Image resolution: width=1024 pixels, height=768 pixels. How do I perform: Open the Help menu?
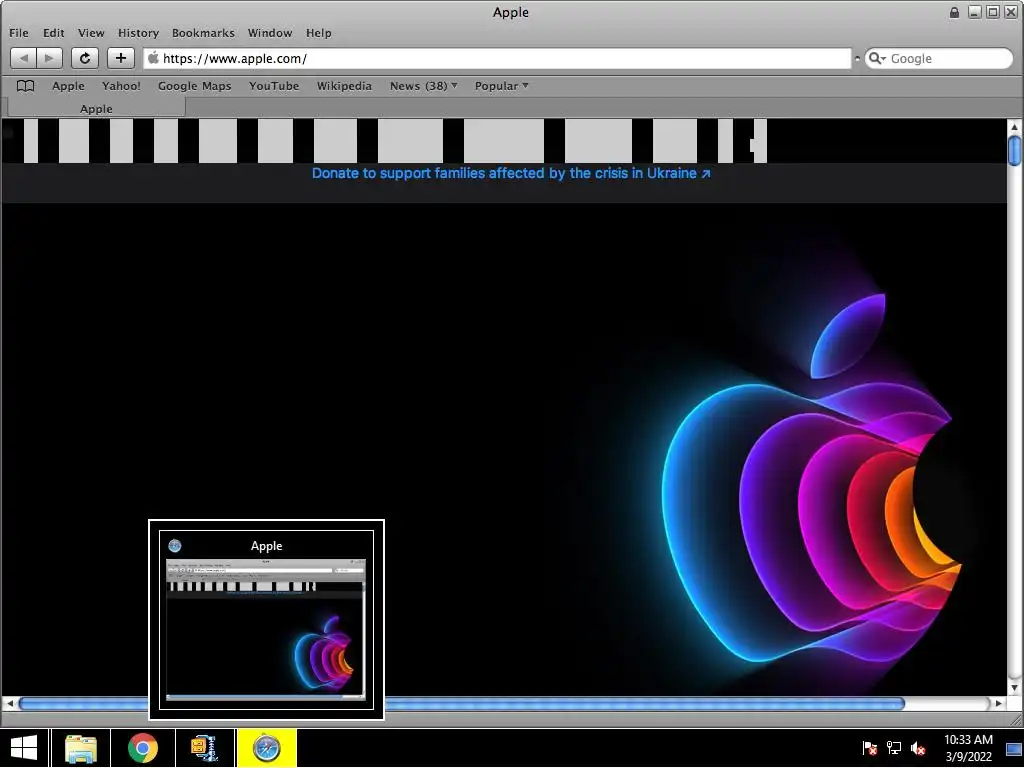pyautogui.click(x=319, y=33)
